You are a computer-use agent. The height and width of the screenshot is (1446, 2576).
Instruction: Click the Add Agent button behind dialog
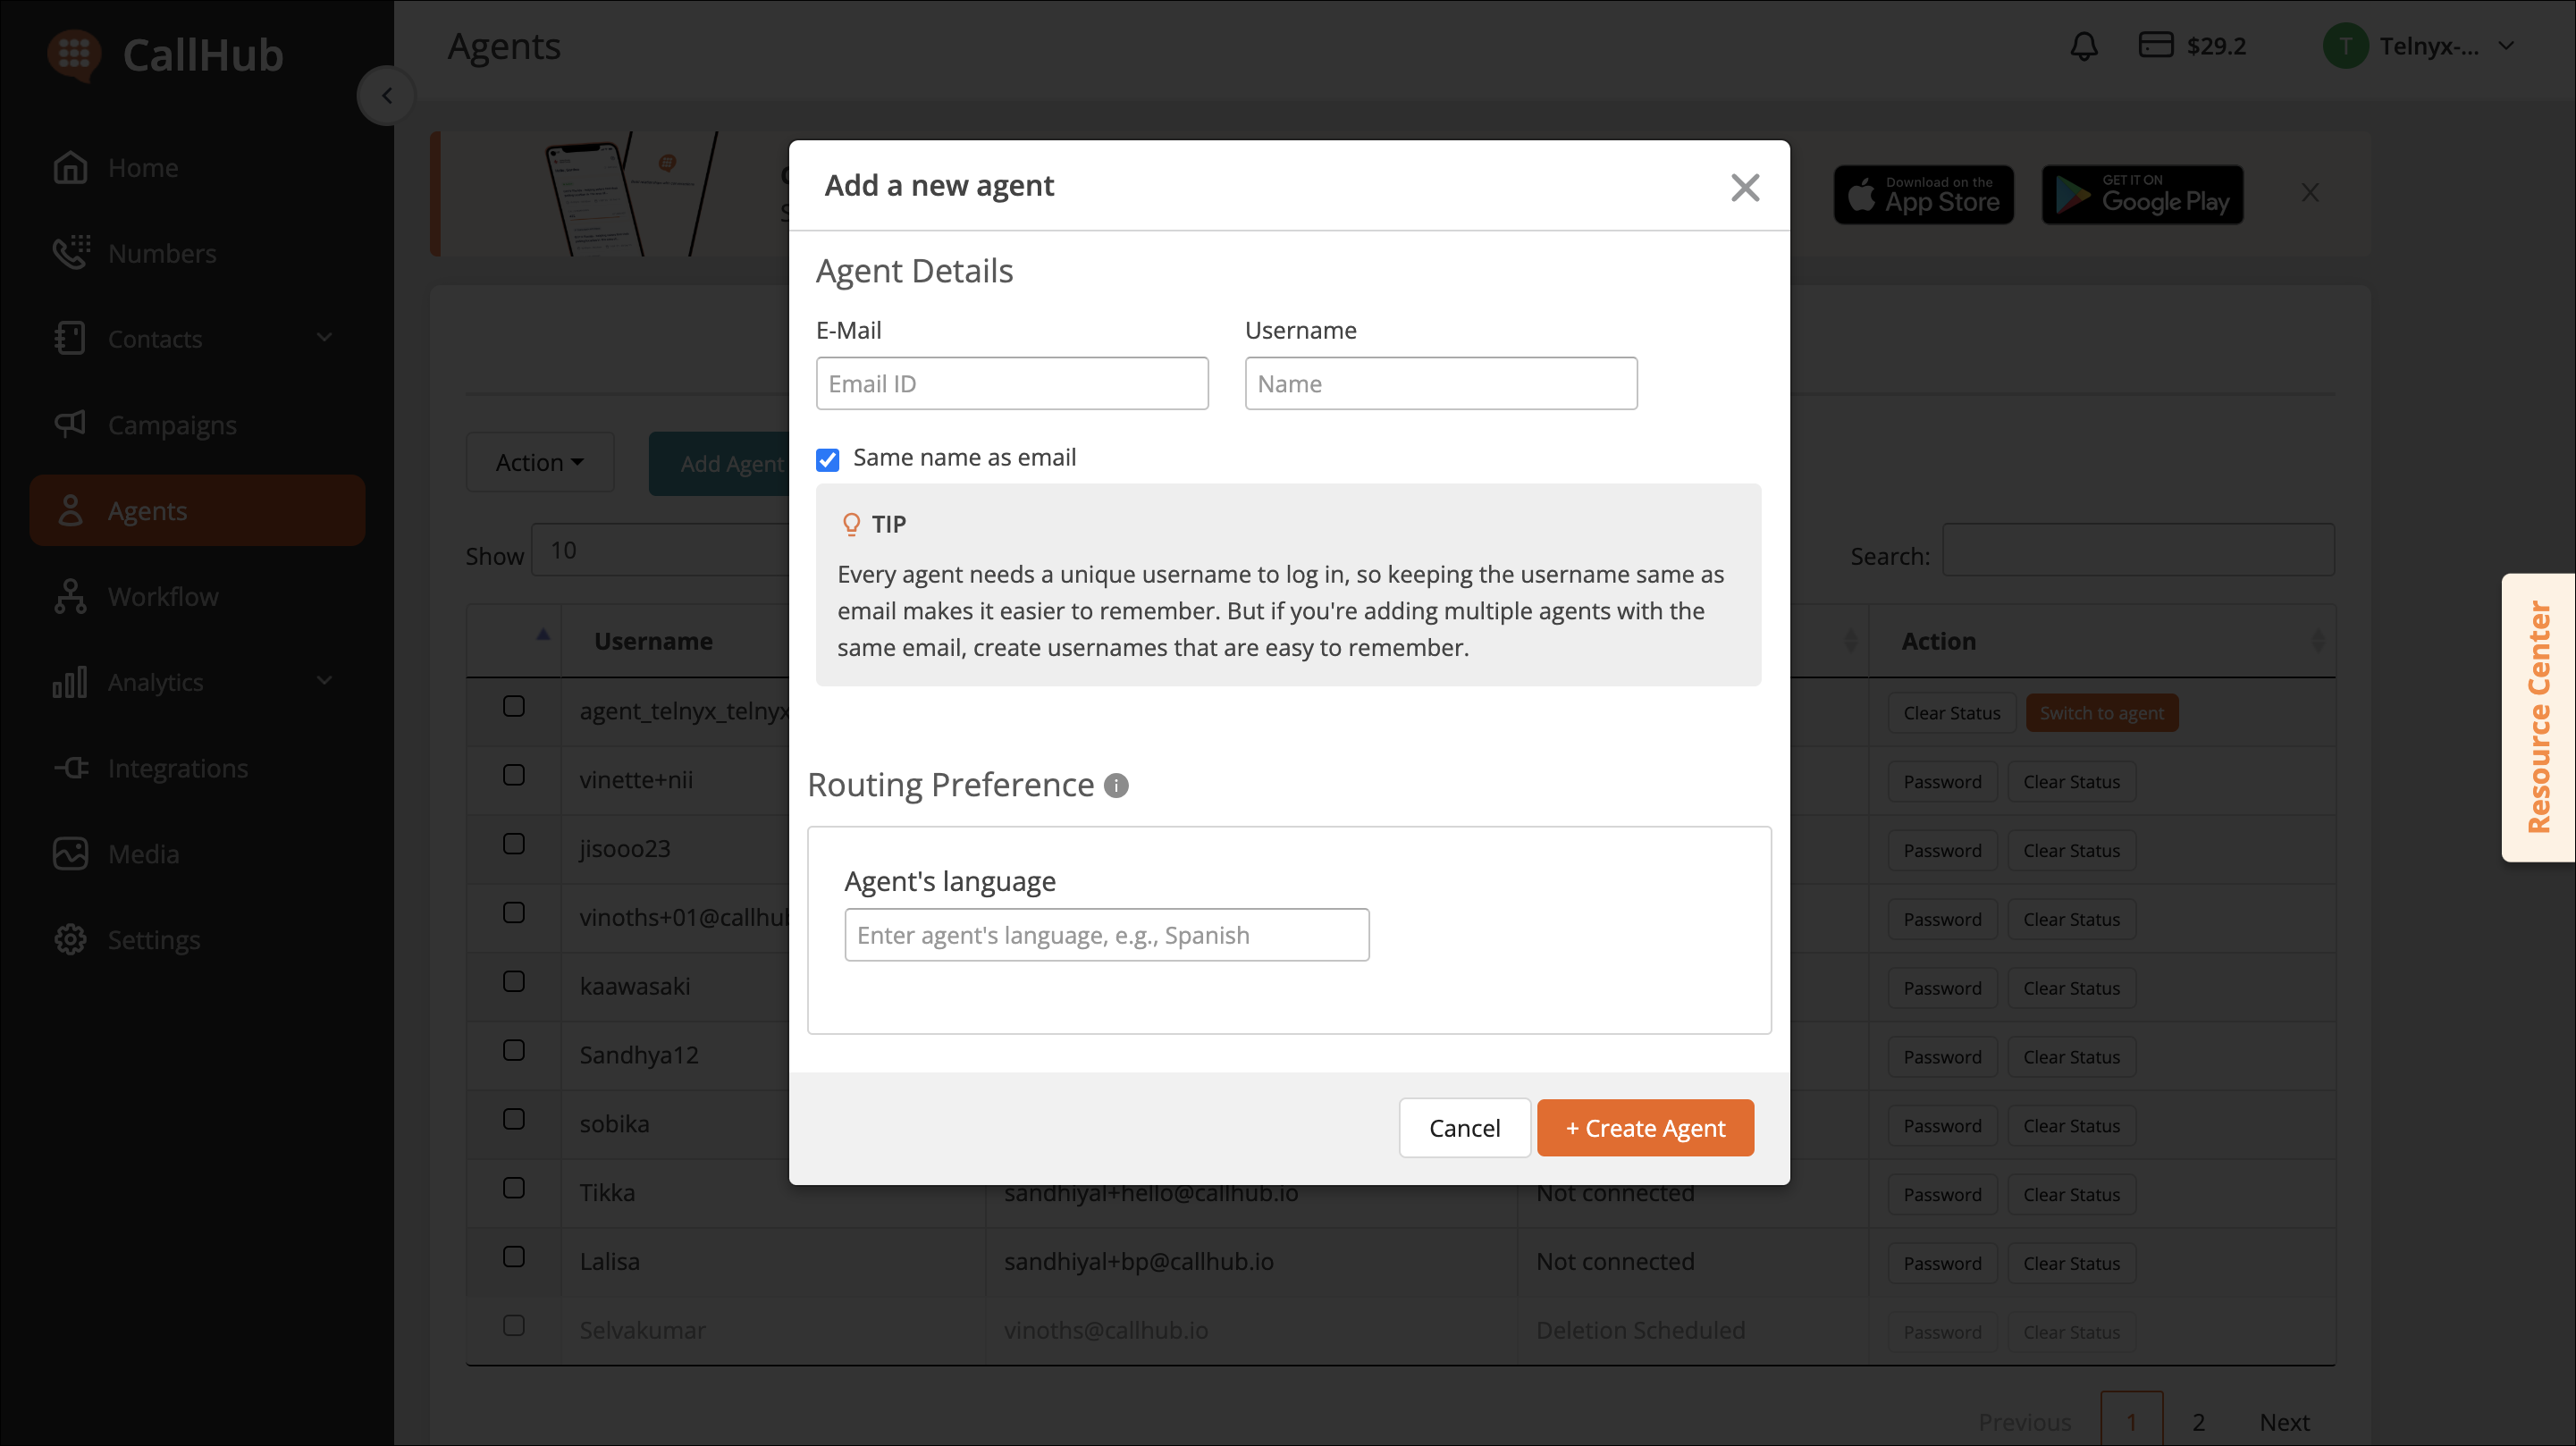click(720, 464)
